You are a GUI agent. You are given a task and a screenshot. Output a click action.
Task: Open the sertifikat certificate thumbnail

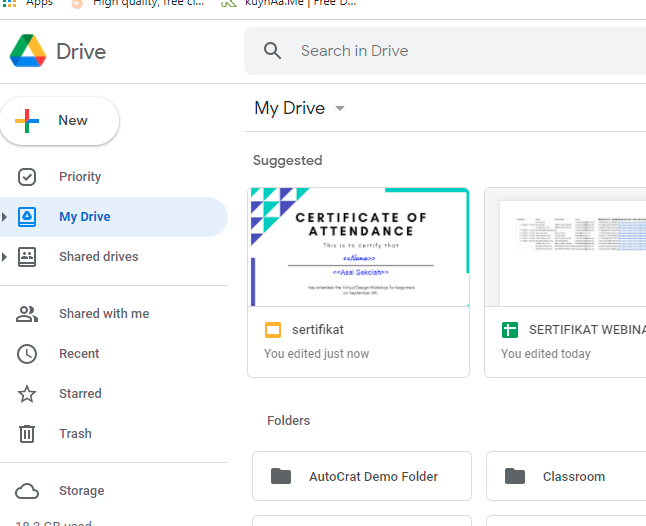[358, 247]
